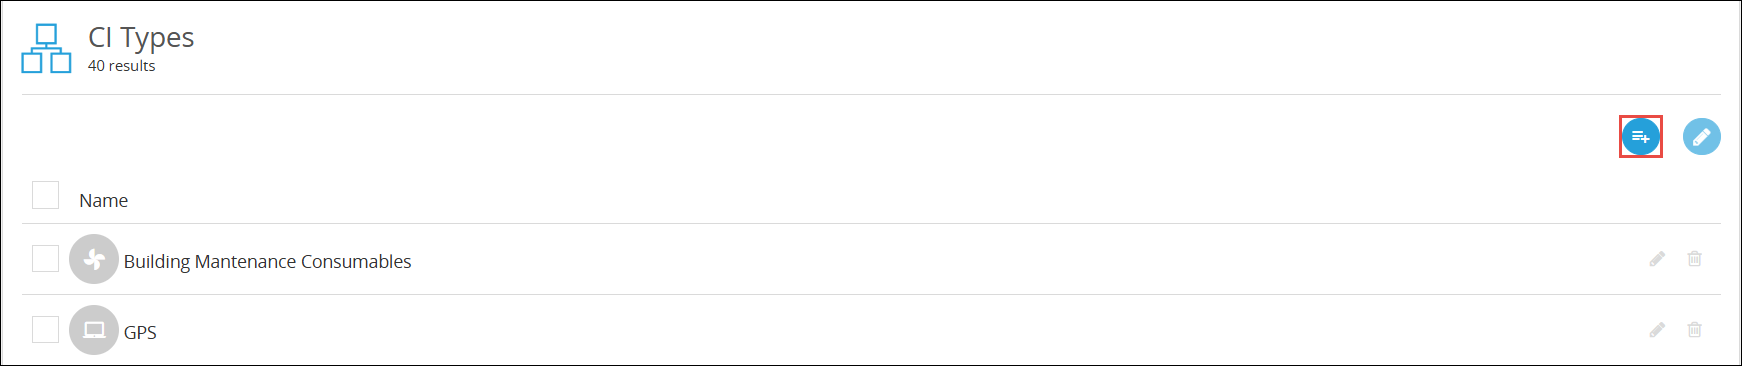Delete the Building Mantenance Consumables entry

[x=1694, y=259]
